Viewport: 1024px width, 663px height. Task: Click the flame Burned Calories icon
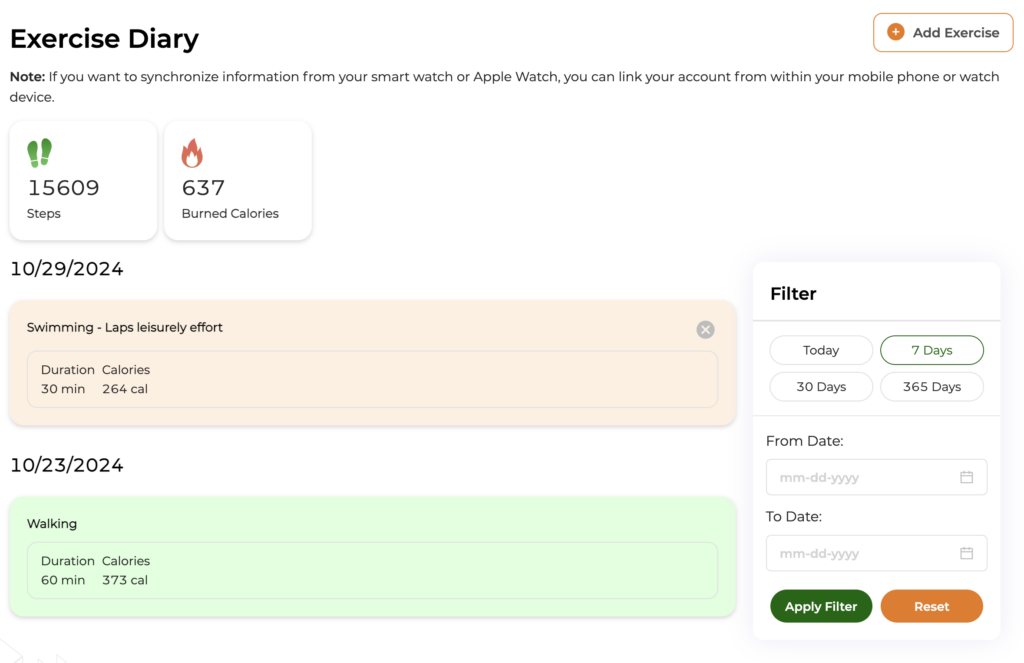(192, 153)
